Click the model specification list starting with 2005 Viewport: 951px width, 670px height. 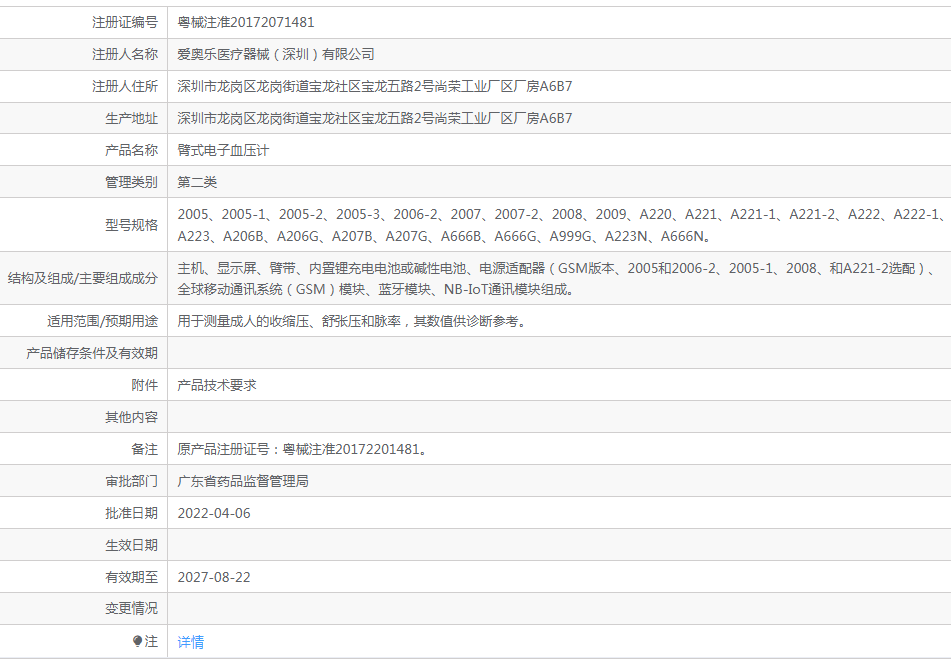pos(562,225)
